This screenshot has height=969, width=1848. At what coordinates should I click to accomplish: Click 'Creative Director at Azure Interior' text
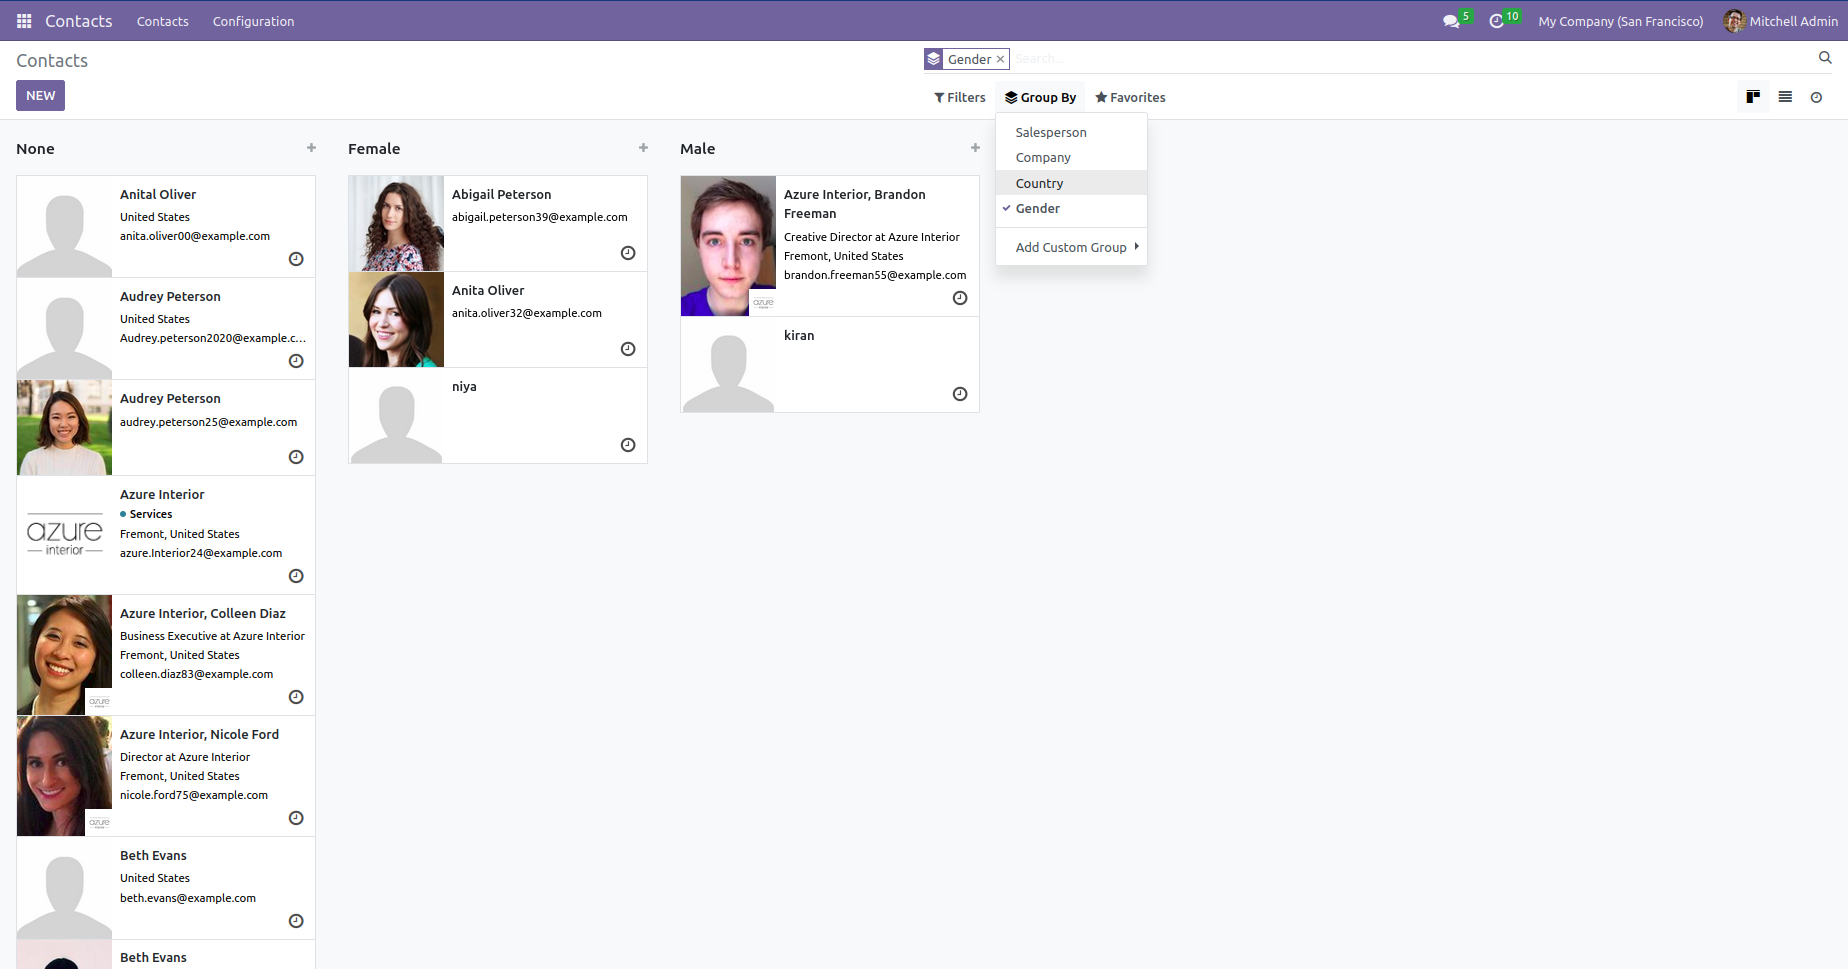point(871,237)
